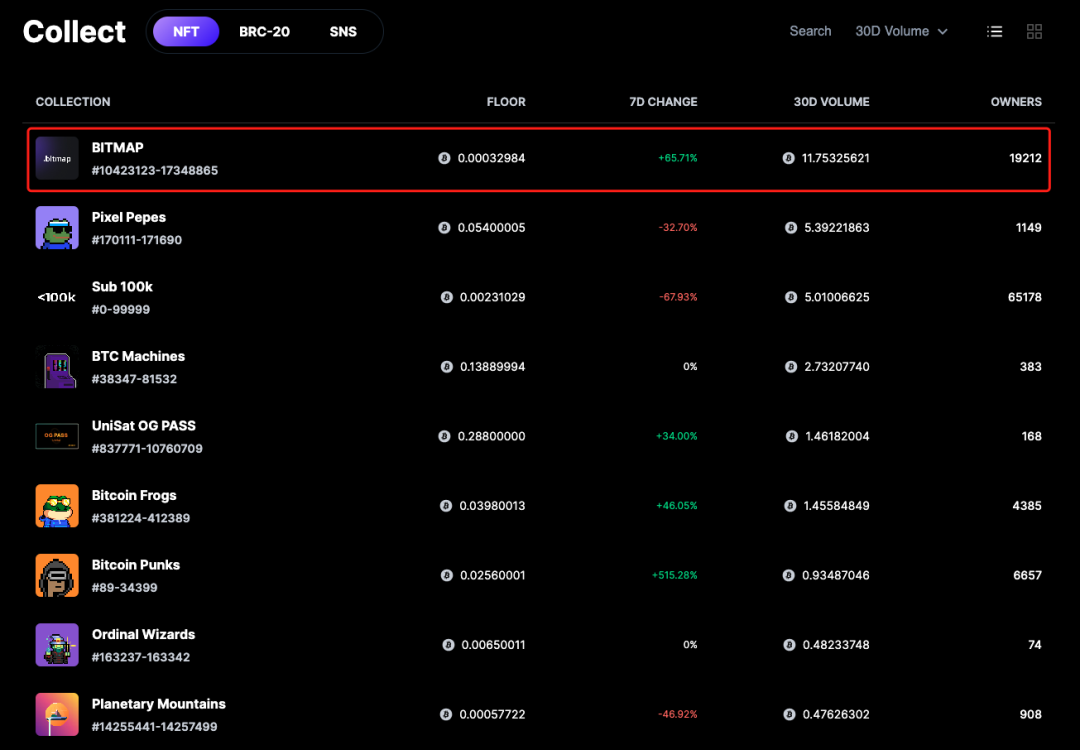1080x750 pixels.
Task: Open the Pixel Pepes collection thumbnail
Action: click(57, 228)
